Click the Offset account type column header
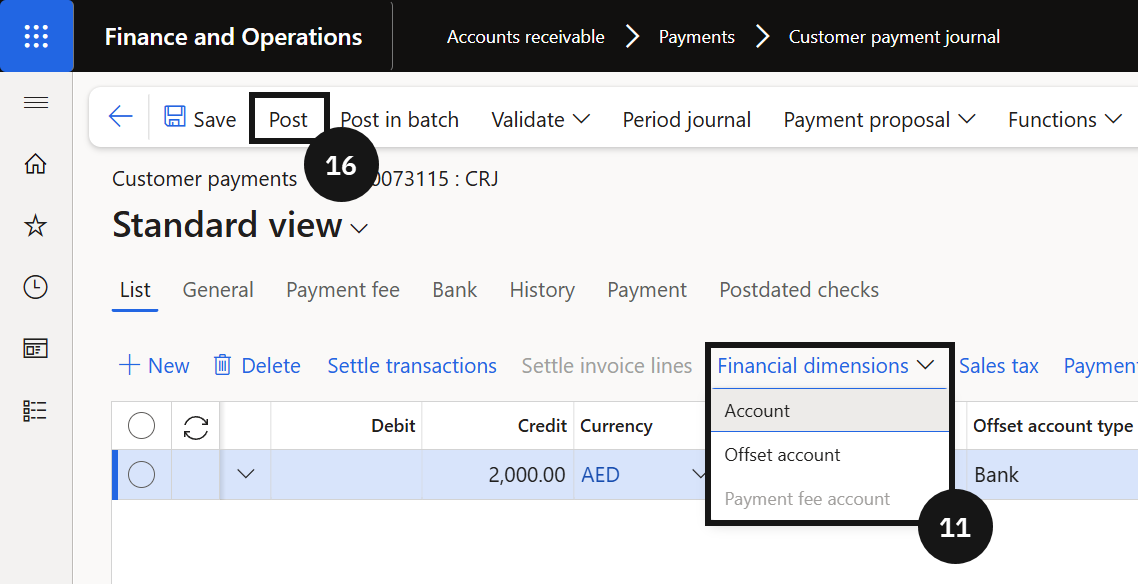This screenshot has height=584, width=1138. pos(1052,426)
